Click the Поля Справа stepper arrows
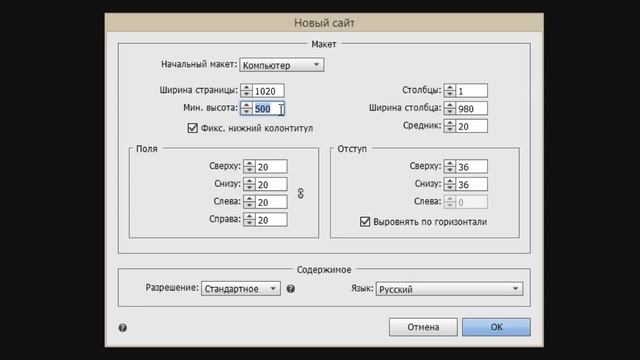The height and width of the screenshot is (360, 640). [x=249, y=220]
